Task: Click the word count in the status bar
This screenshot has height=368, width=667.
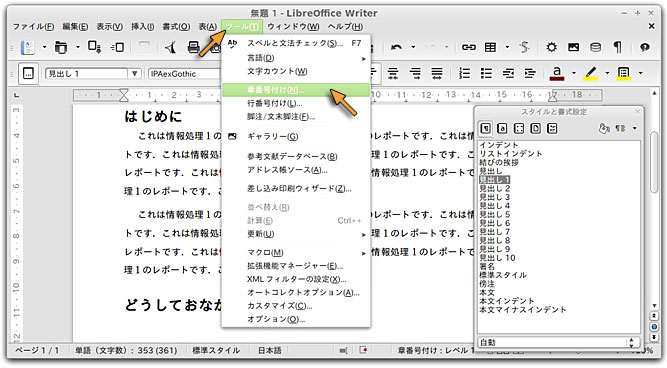Action: [126, 351]
